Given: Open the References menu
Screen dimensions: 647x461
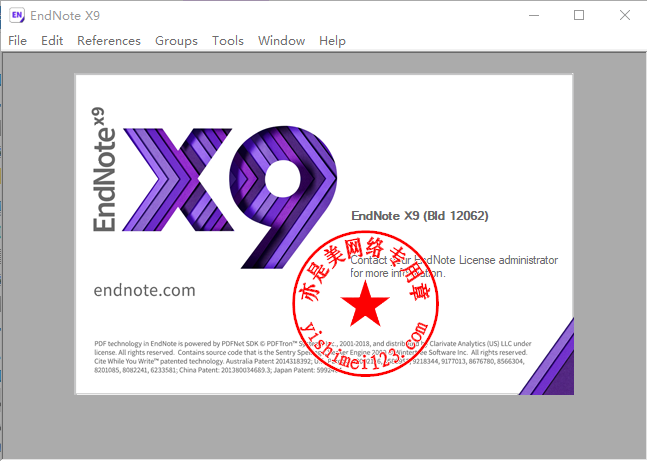Looking at the screenshot, I should click(109, 40).
